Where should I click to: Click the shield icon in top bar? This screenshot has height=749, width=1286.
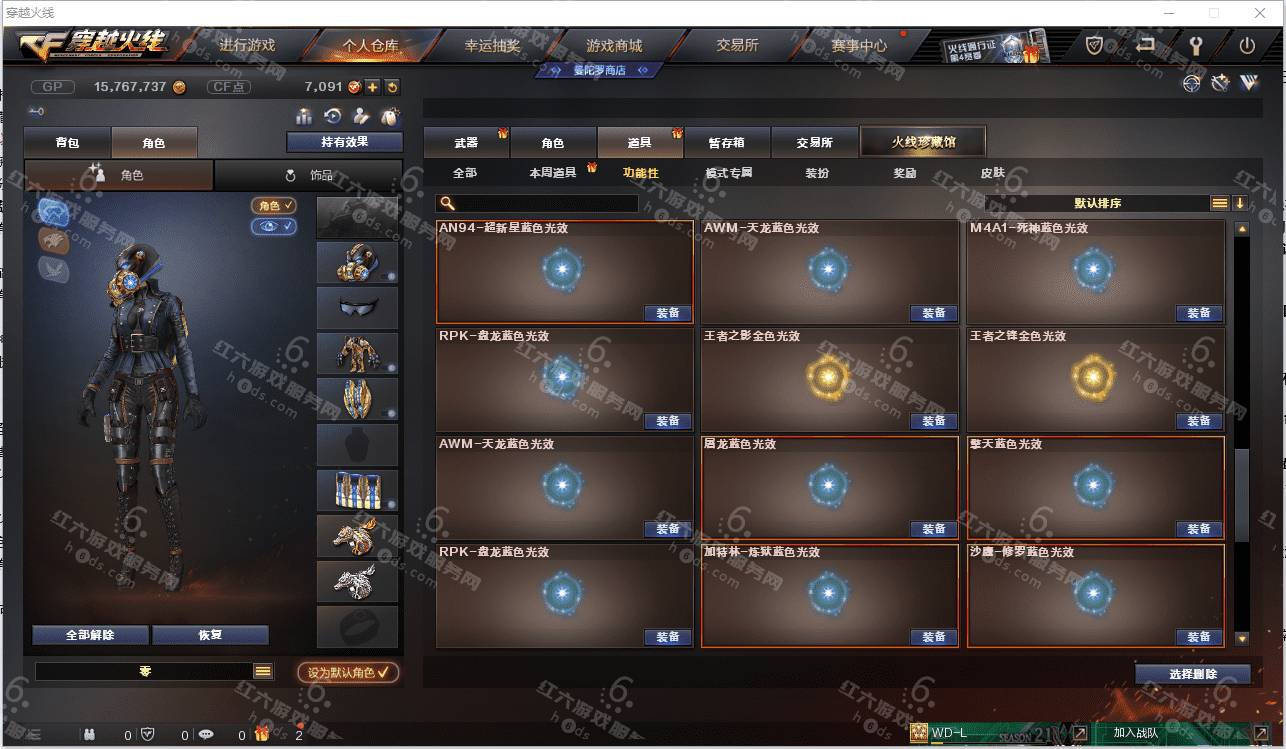click(1095, 45)
